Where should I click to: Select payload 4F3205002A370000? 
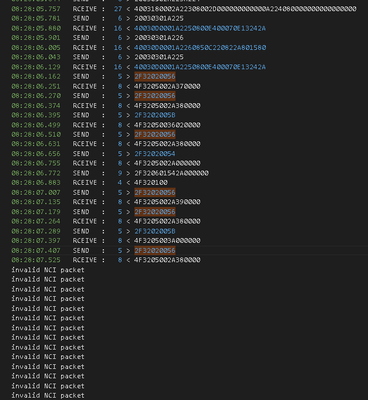[x=167, y=86]
